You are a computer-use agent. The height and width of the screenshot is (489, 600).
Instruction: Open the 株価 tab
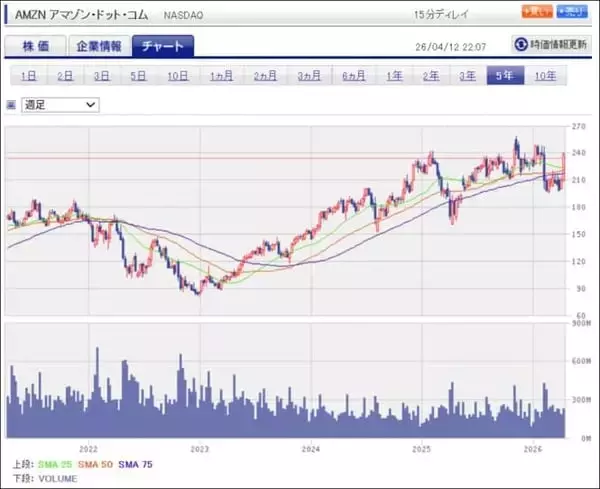click(x=36, y=46)
